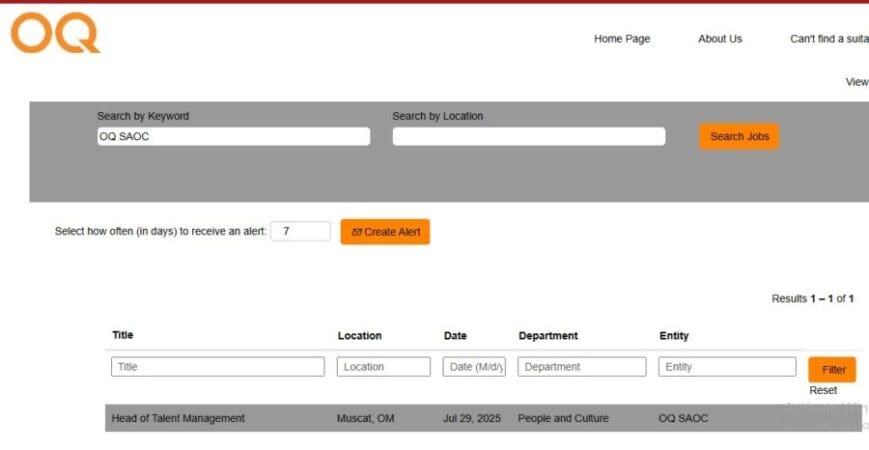
Task: Click the "Results 1 – 1 of 1" text
Action: tap(812, 299)
